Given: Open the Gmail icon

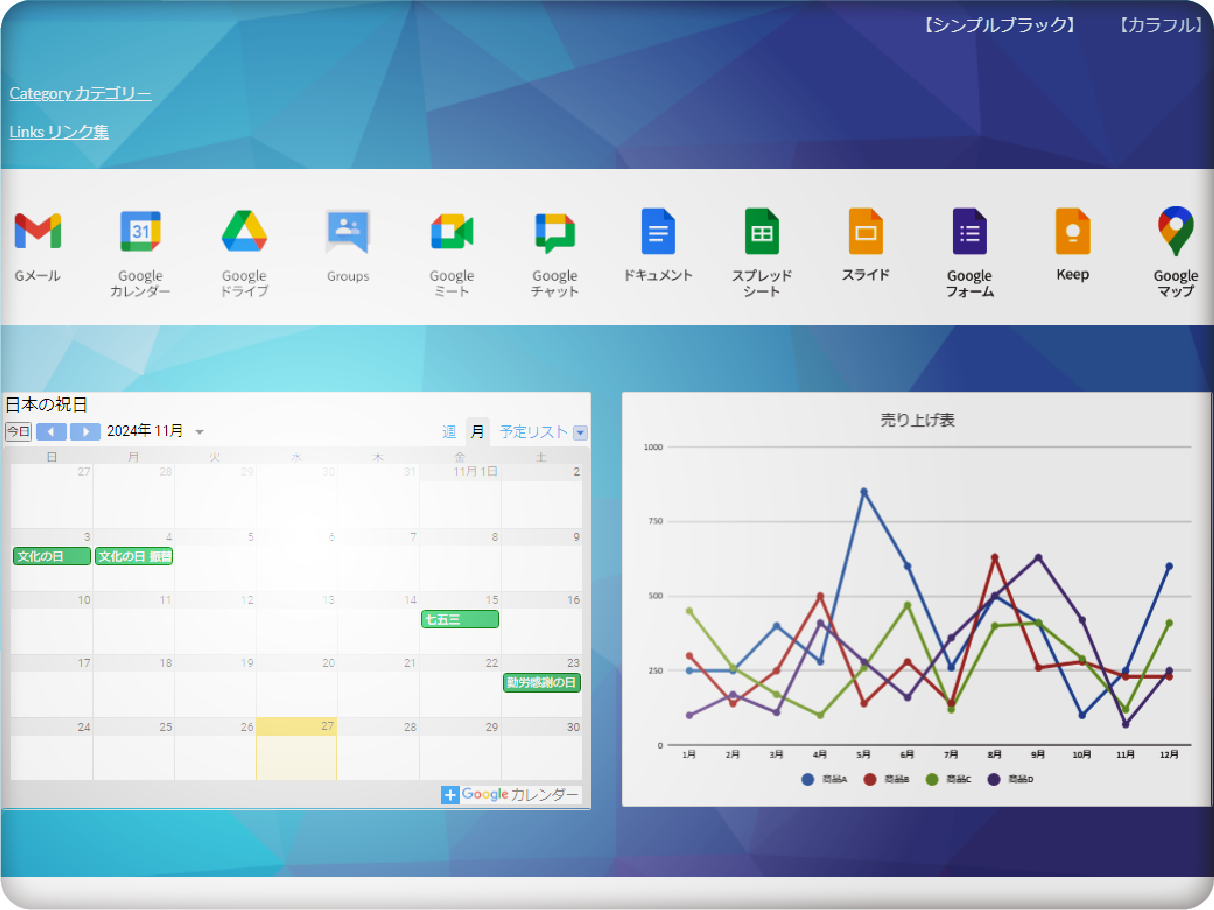Looking at the screenshot, I should tap(38, 231).
